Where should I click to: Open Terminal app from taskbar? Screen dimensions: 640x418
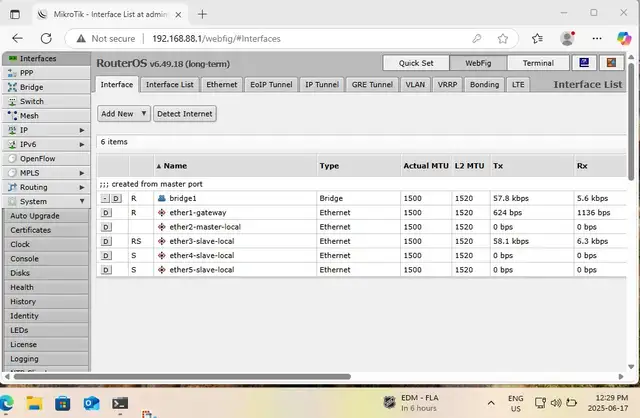pos(120,403)
